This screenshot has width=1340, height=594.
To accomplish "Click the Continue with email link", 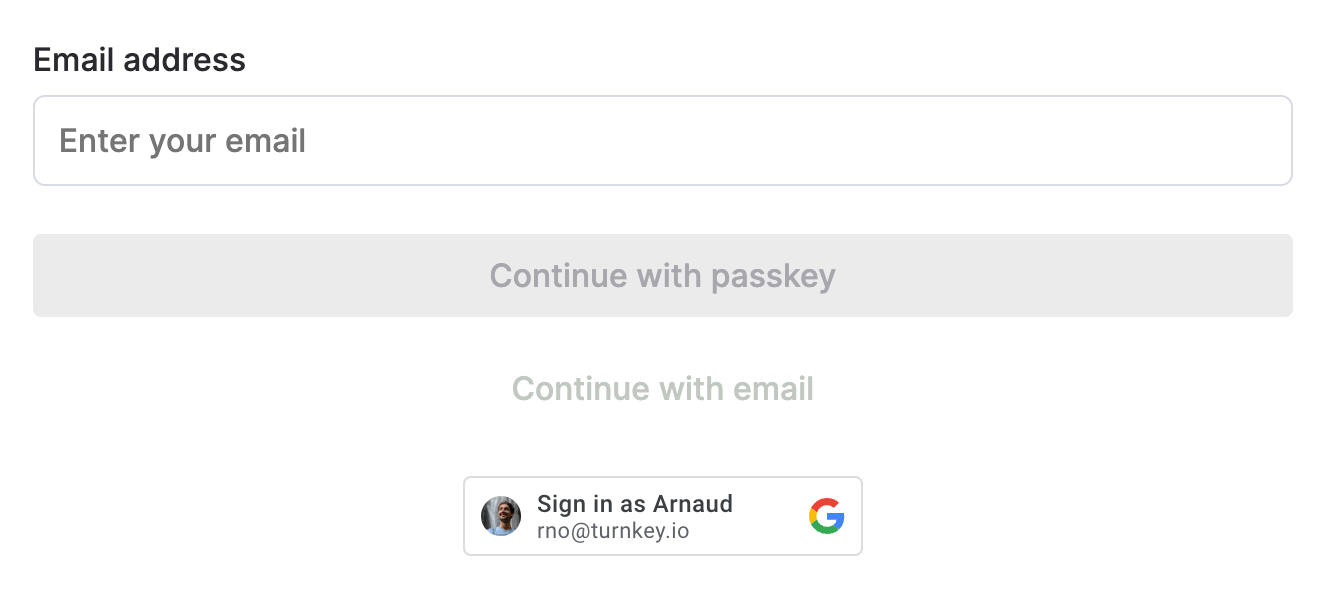I will (663, 388).
